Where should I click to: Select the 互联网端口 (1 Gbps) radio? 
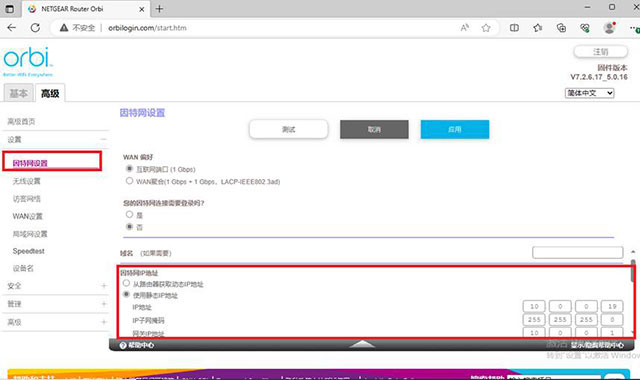click(x=129, y=169)
